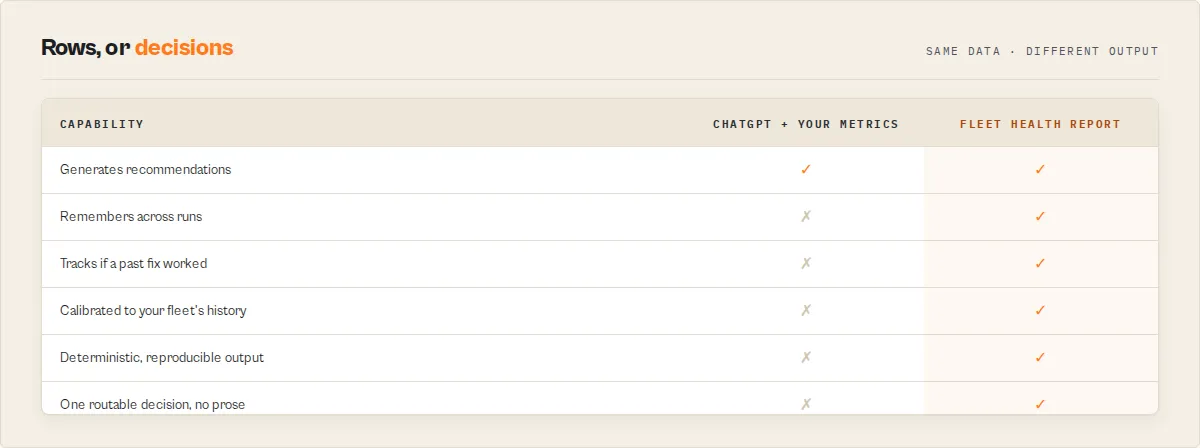Click ChatGPT cross for Remembers across runs

point(805,216)
